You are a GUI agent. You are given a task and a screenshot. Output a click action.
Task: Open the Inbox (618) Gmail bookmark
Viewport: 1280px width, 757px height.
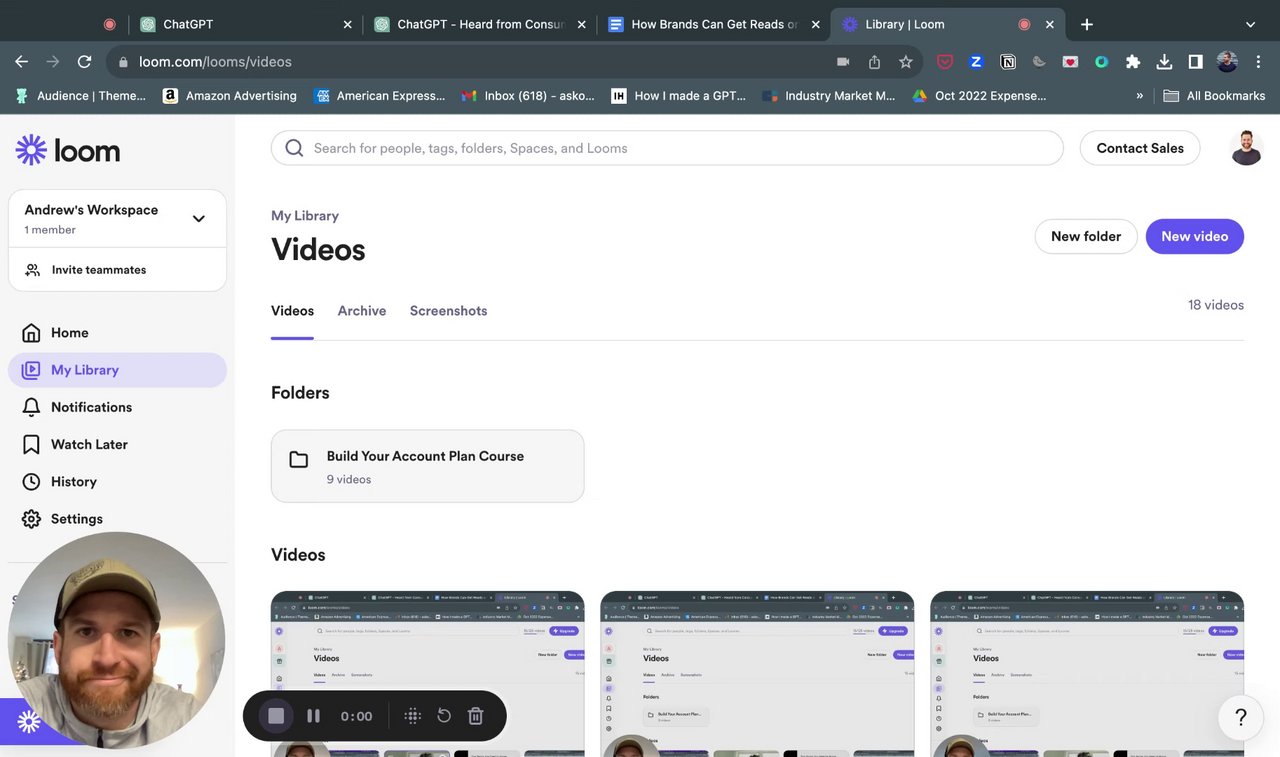[x=528, y=96]
